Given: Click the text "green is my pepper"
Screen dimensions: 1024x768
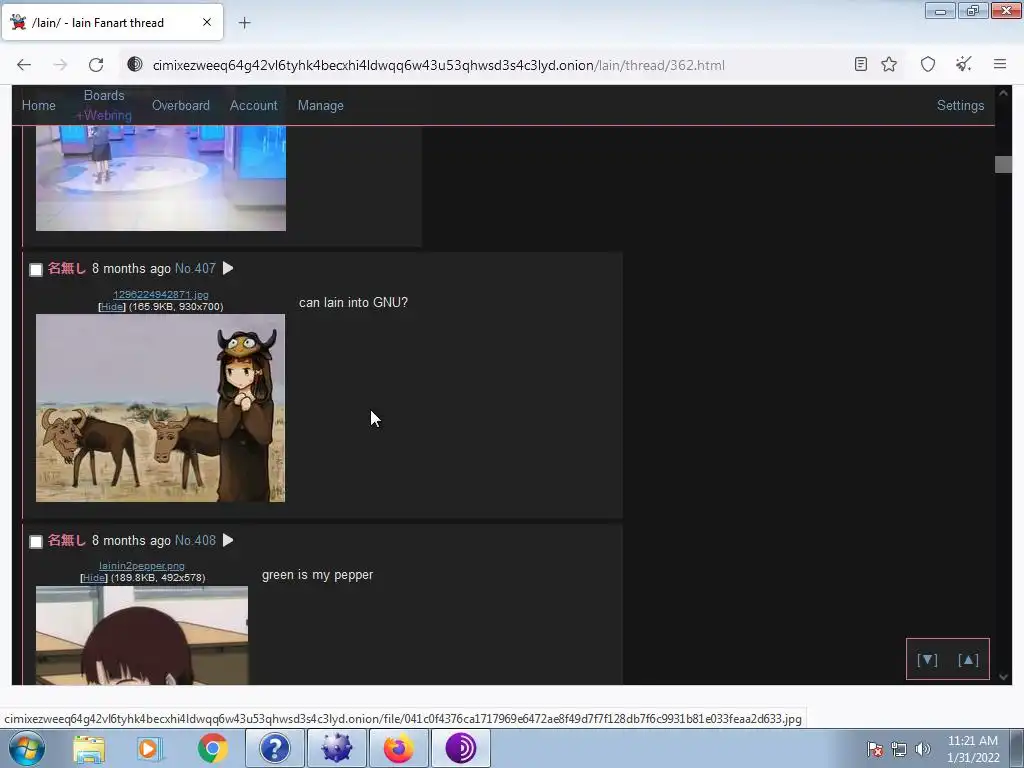Looking at the screenshot, I should tap(317, 575).
